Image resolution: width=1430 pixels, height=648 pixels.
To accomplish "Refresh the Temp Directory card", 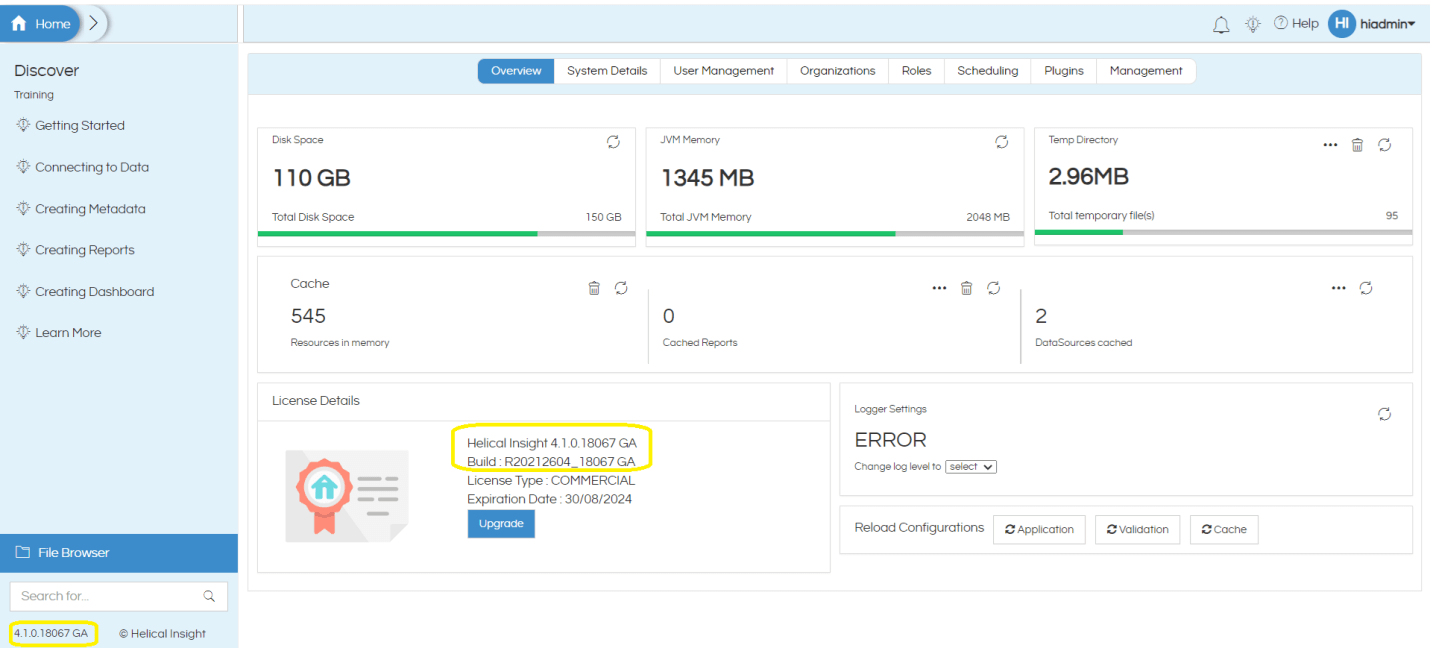I will pos(1385,145).
